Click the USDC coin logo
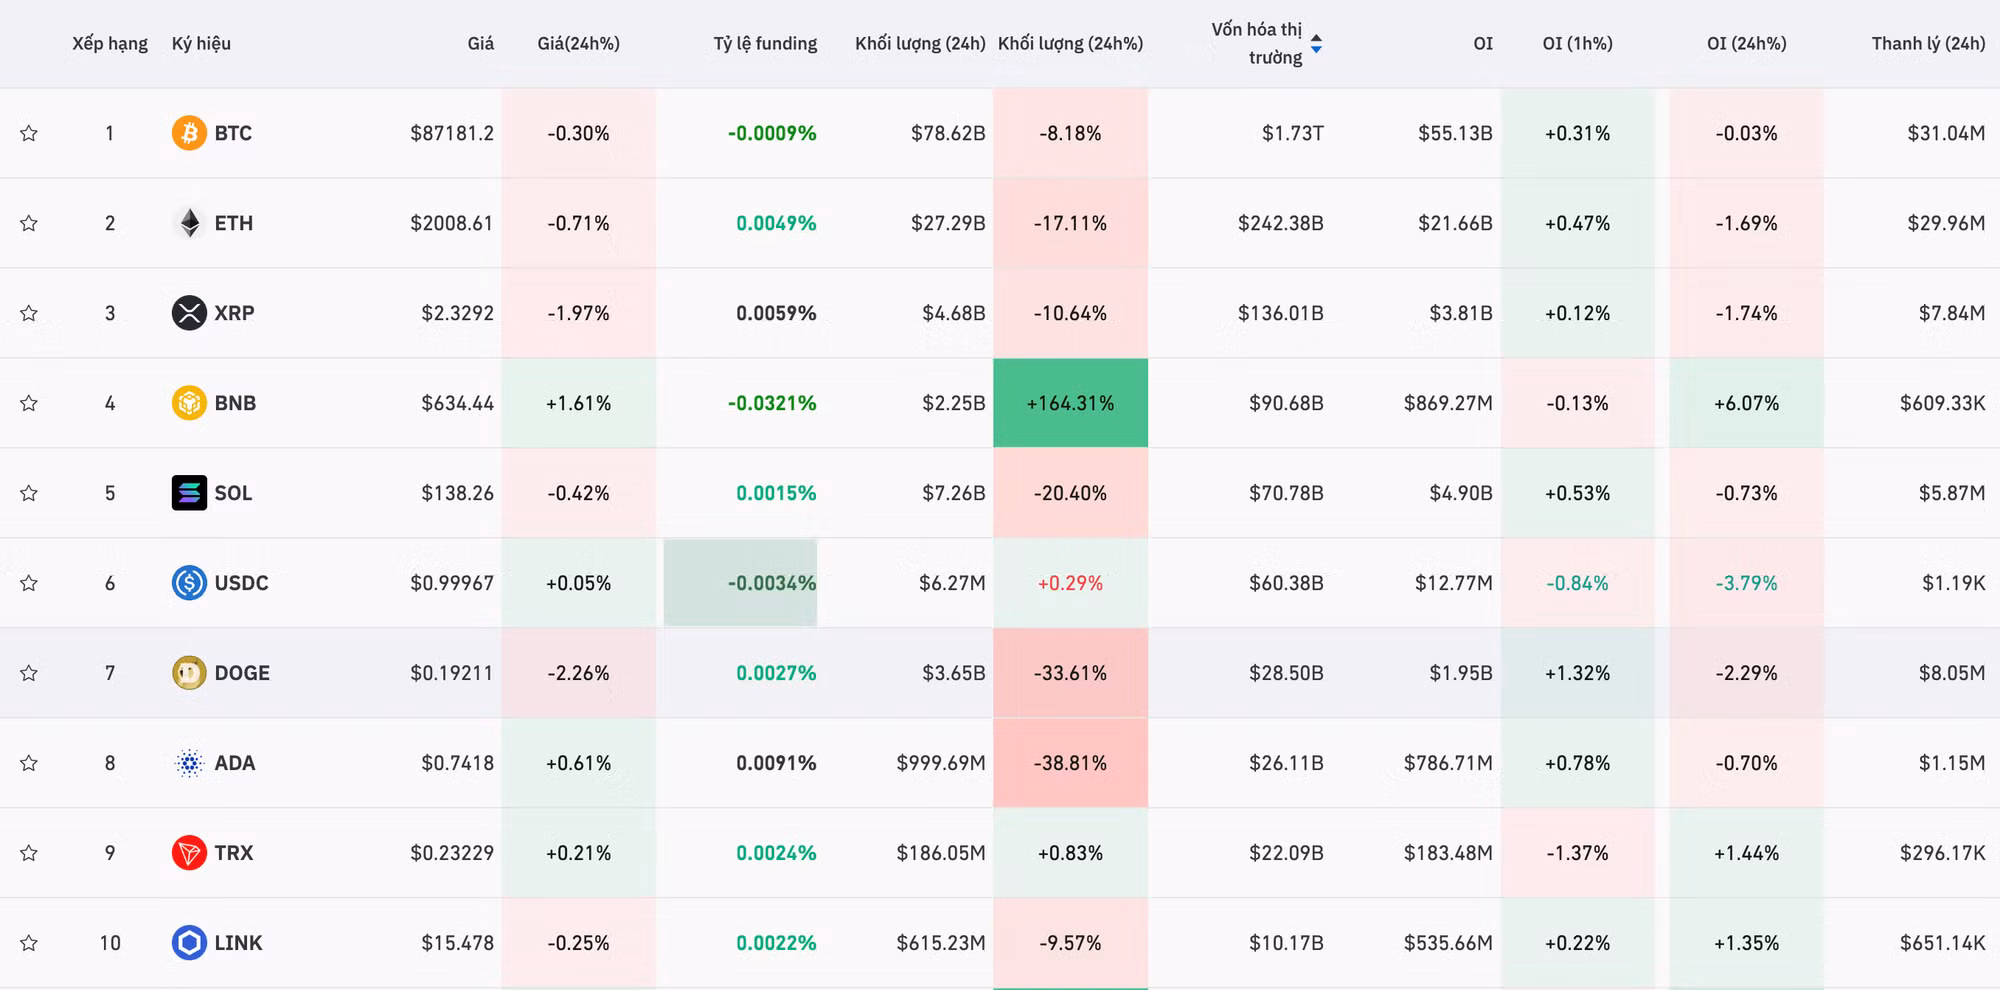Image resolution: width=2000 pixels, height=990 pixels. tap(189, 583)
